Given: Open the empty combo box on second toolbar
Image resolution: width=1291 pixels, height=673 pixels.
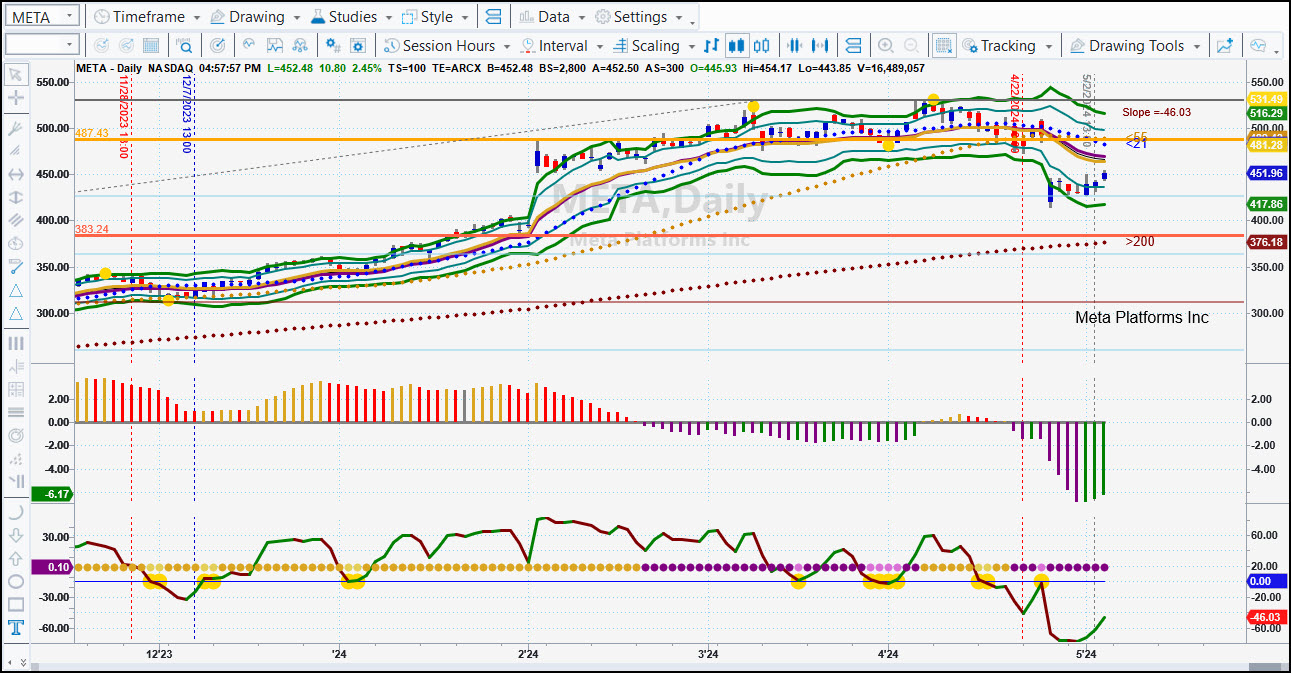Looking at the screenshot, I should tap(41, 44).
